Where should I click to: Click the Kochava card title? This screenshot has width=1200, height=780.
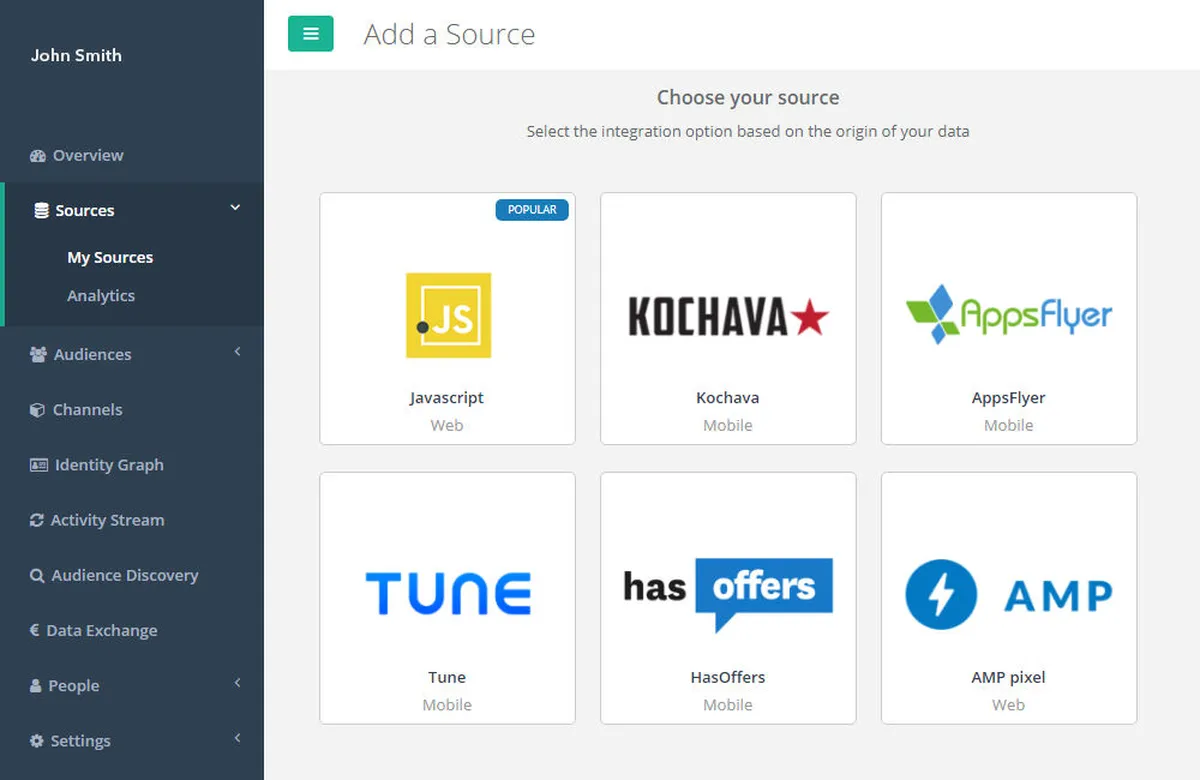pos(728,398)
